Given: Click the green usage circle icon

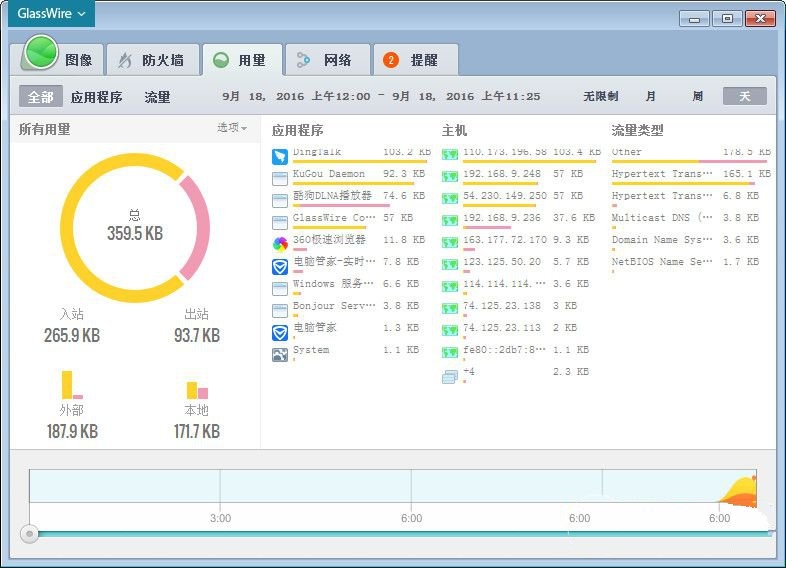Looking at the screenshot, I should (x=221, y=60).
